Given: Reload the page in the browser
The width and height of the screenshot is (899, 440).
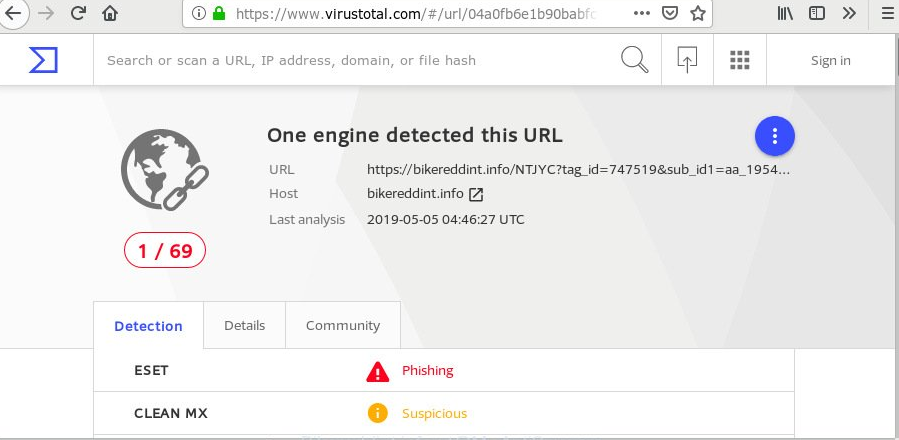Looking at the screenshot, I should click(x=78, y=14).
